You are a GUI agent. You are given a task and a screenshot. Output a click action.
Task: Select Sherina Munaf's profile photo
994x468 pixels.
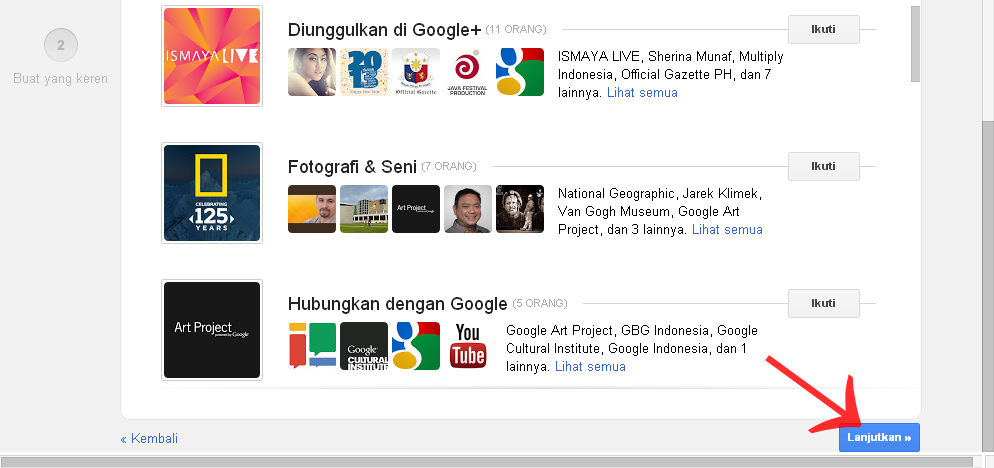(312, 72)
